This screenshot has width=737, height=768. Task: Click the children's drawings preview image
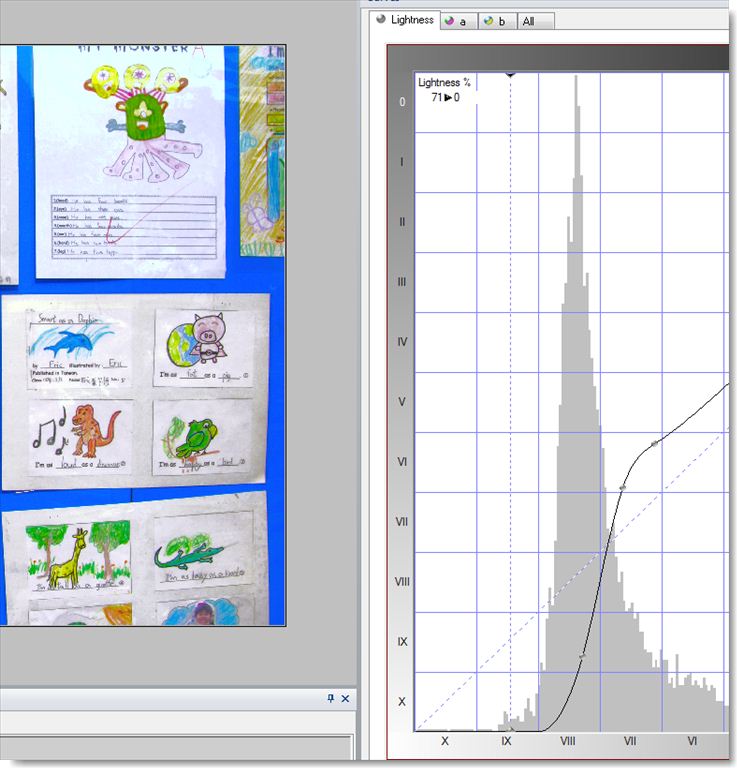(143, 336)
